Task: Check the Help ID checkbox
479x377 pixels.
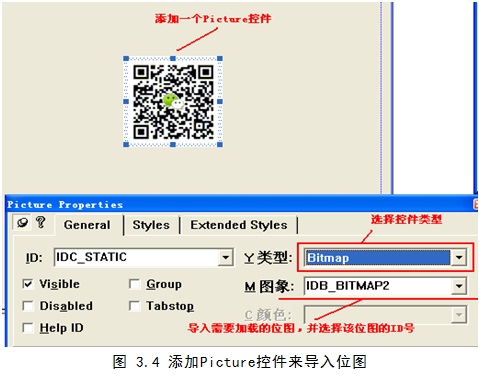Action: click(x=28, y=328)
